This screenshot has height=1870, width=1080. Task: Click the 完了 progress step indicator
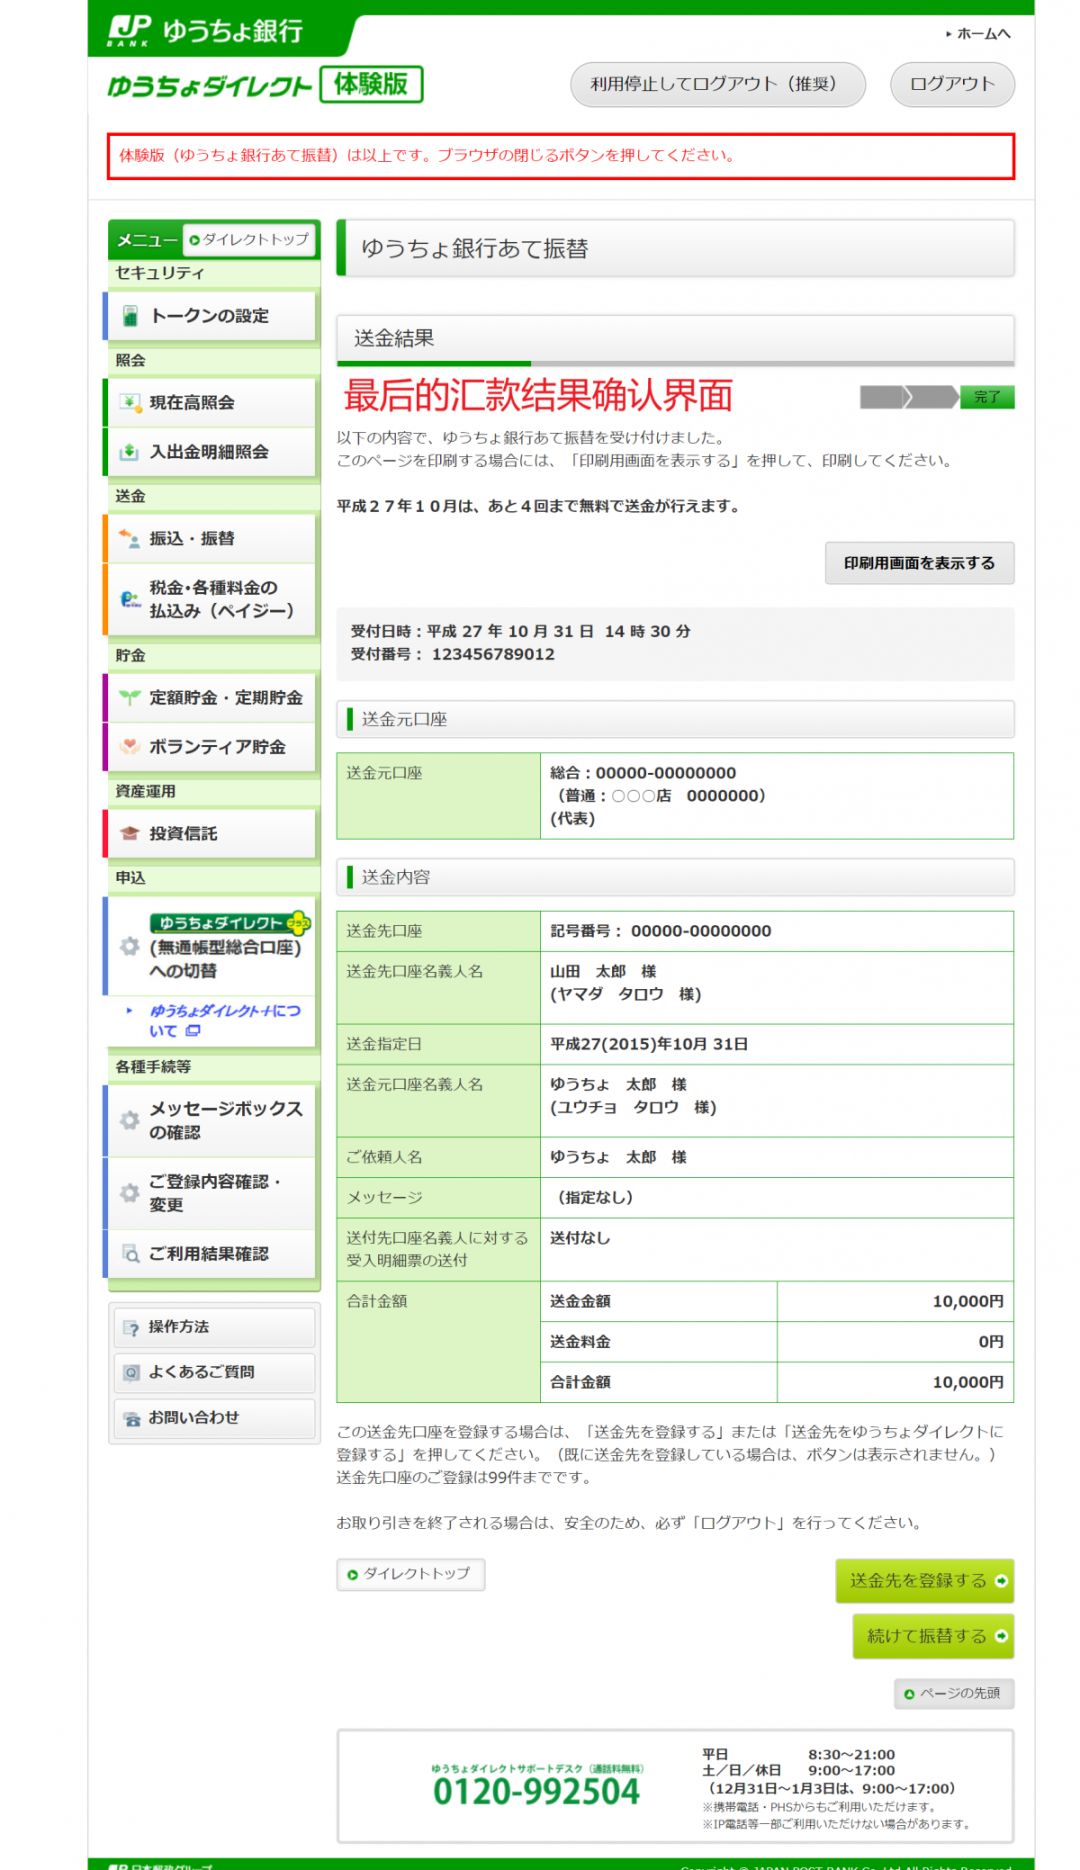pyautogui.click(x=987, y=397)
